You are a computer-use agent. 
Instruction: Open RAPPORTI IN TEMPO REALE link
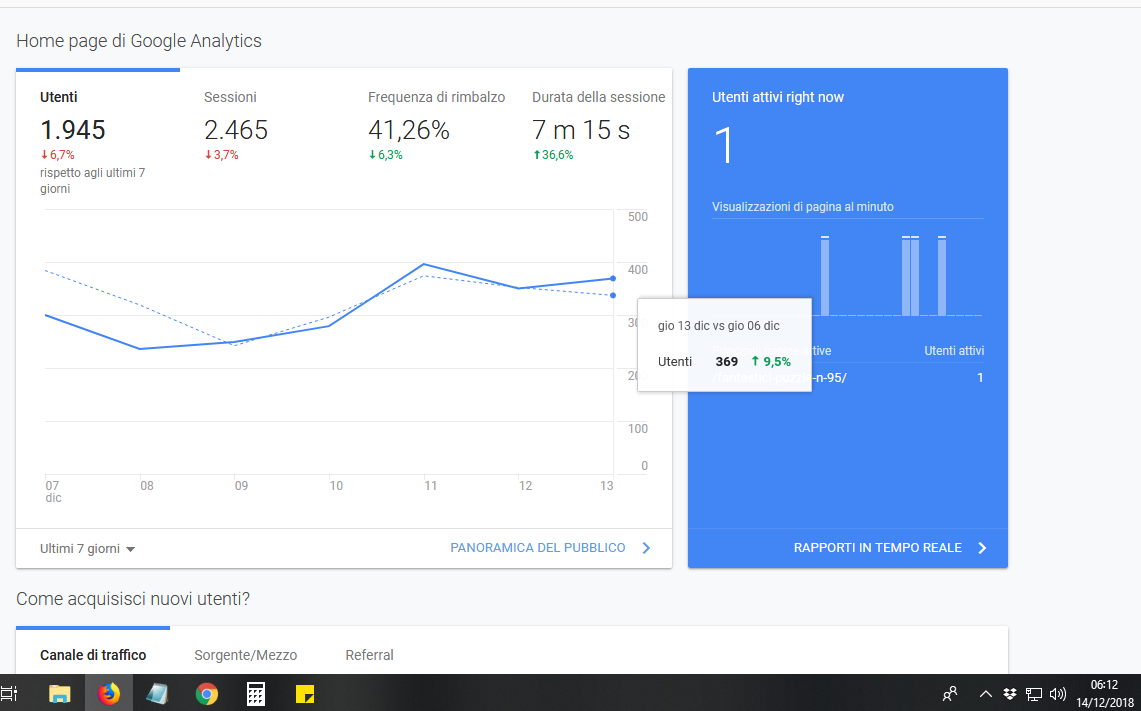click(878, 547)
